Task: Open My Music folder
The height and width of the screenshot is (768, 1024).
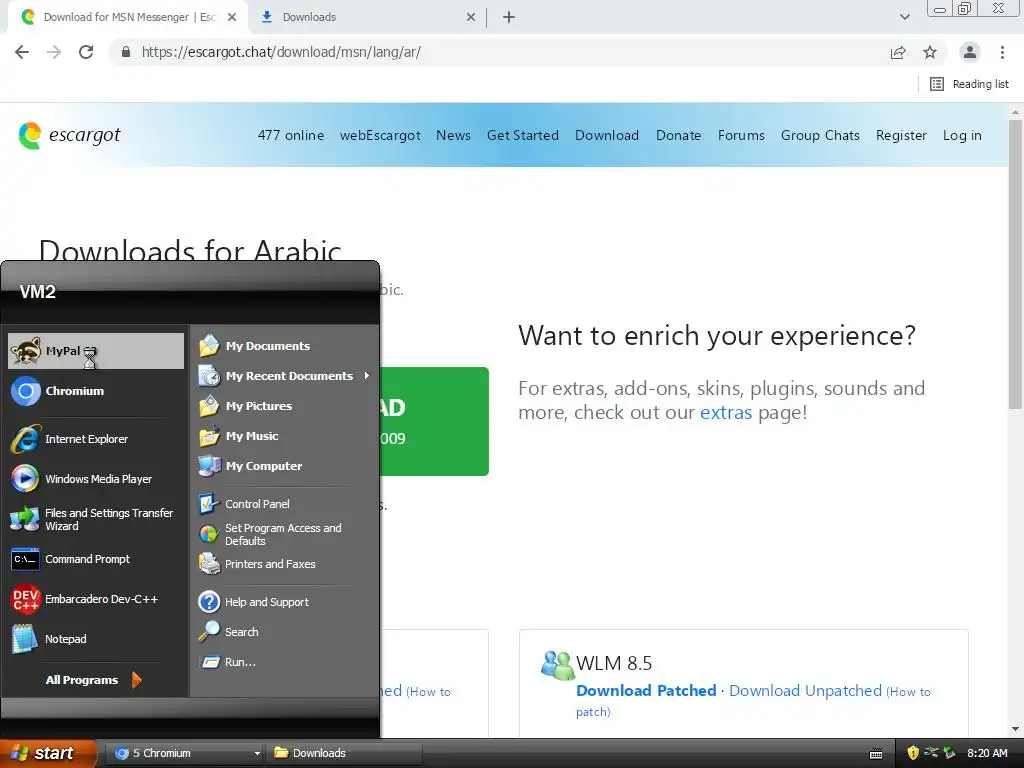Action: click(284, 436)
